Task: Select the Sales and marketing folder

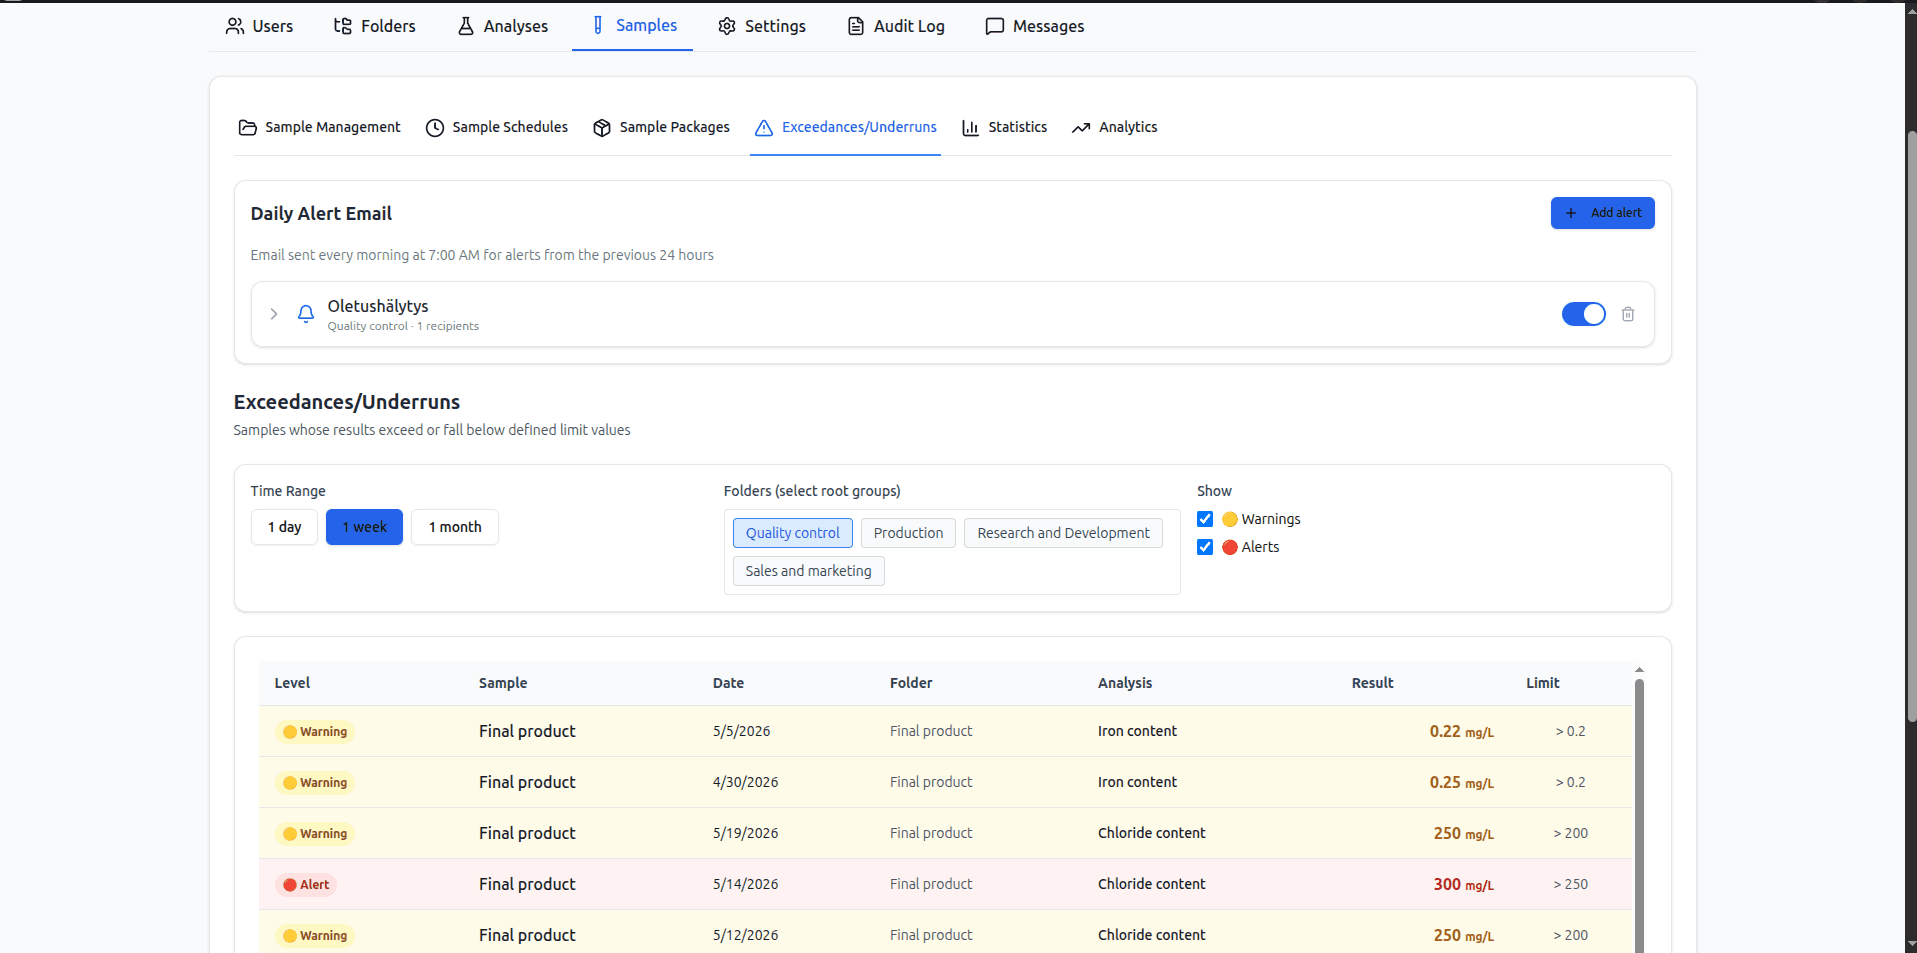Action: pyautogui.click(x=808, y=571)
